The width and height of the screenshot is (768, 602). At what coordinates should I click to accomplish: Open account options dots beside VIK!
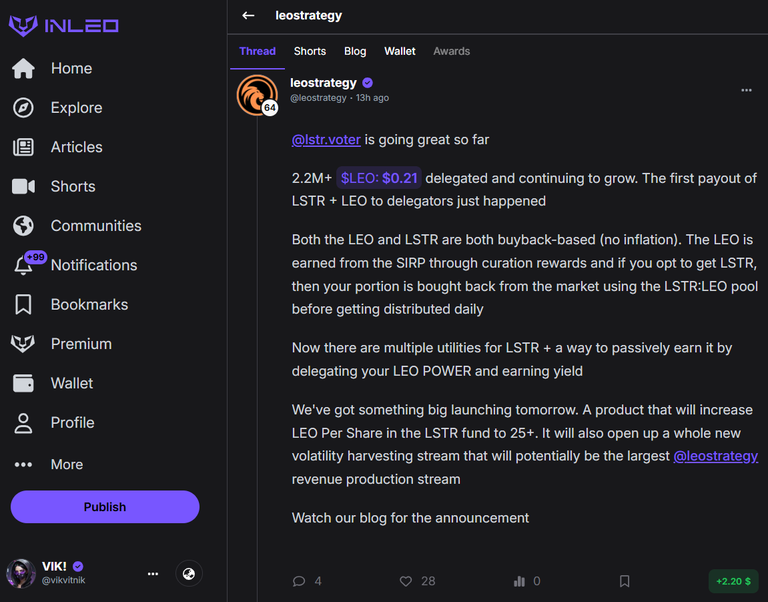point(153,574)
